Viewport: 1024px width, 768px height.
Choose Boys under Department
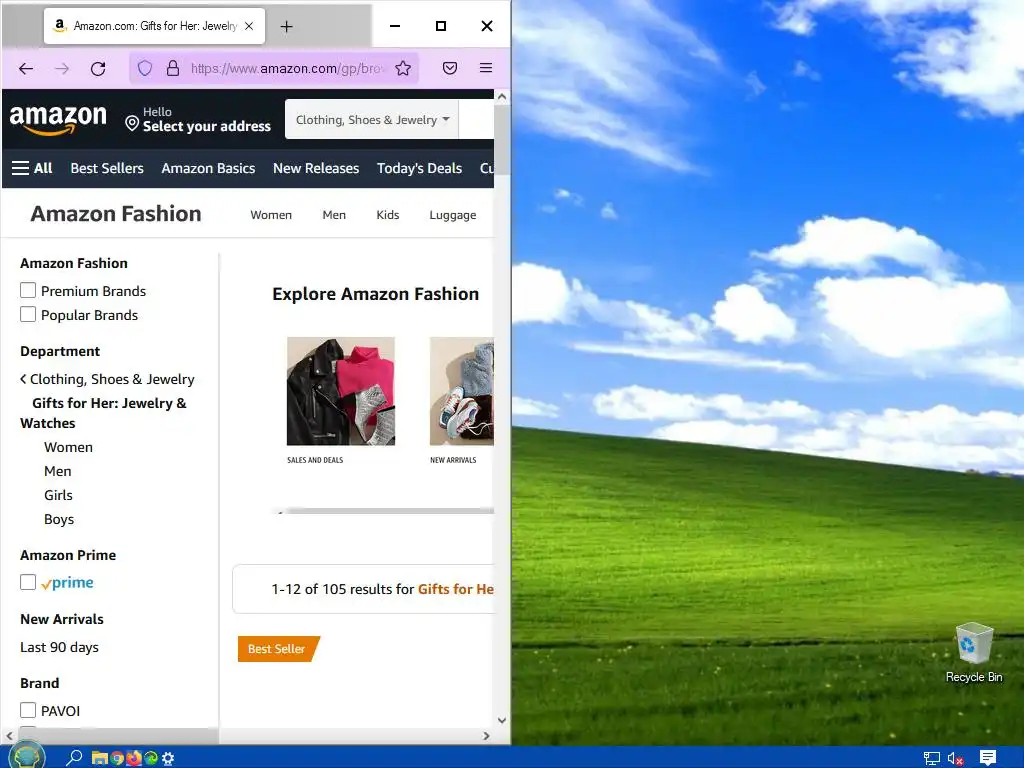coord(59,519)
